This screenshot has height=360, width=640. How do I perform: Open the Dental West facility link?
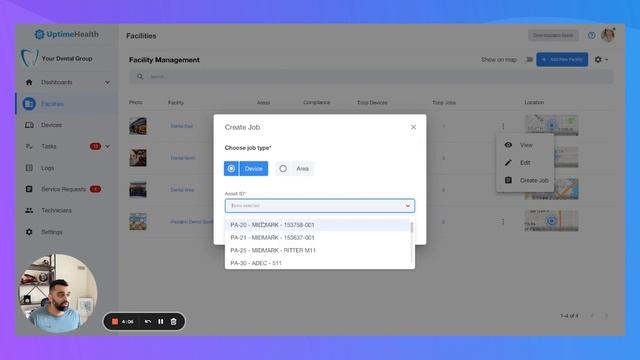182,190
